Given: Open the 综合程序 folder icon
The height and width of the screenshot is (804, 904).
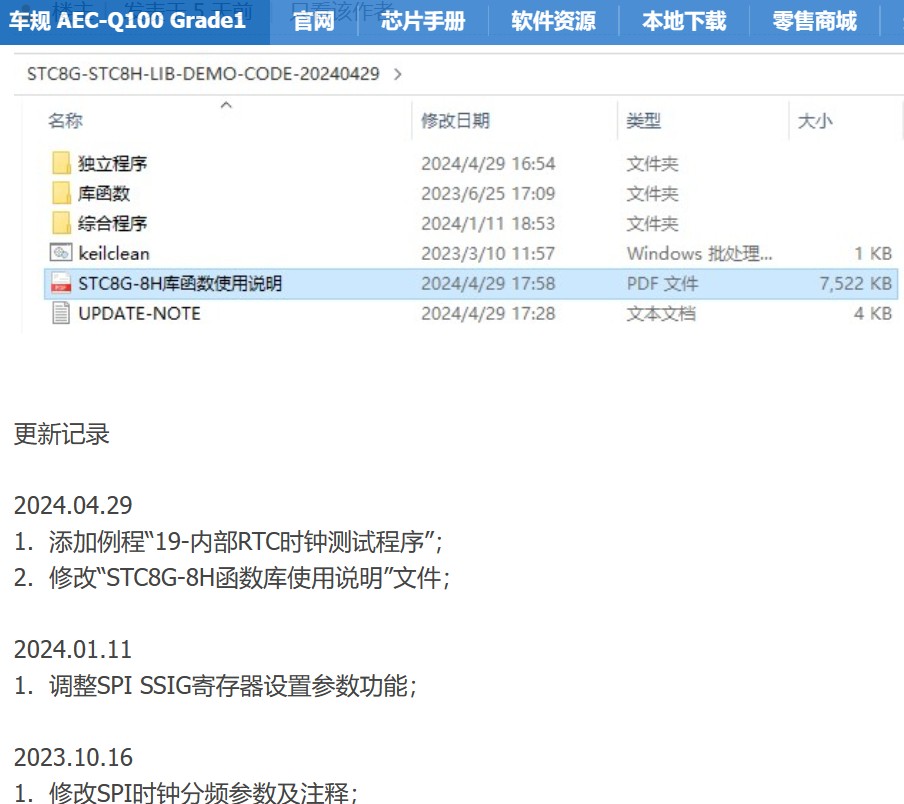Looking at the screenshot, I should [x=61, y=223].
